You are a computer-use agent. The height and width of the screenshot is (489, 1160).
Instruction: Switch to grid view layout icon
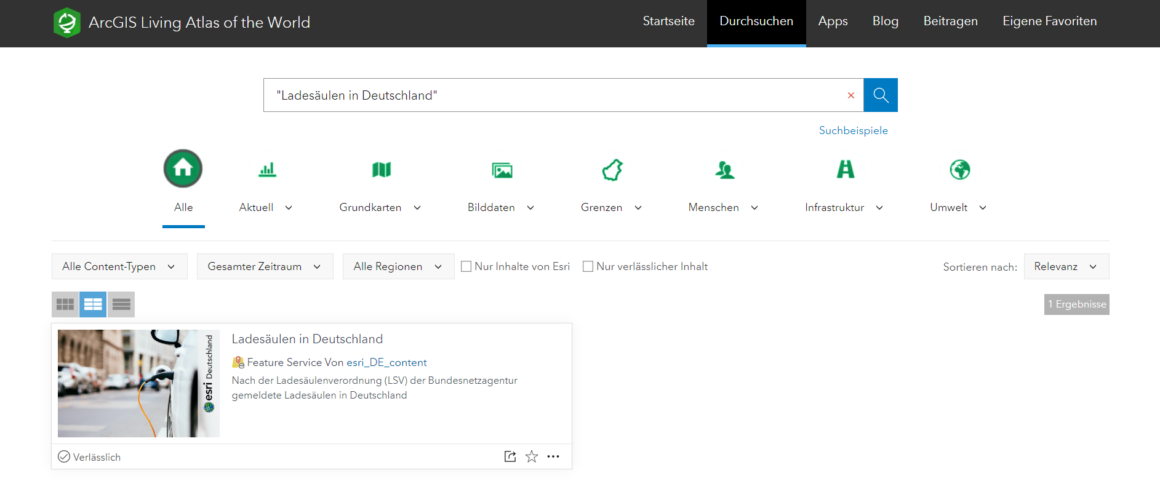click(x=65, y=304)
